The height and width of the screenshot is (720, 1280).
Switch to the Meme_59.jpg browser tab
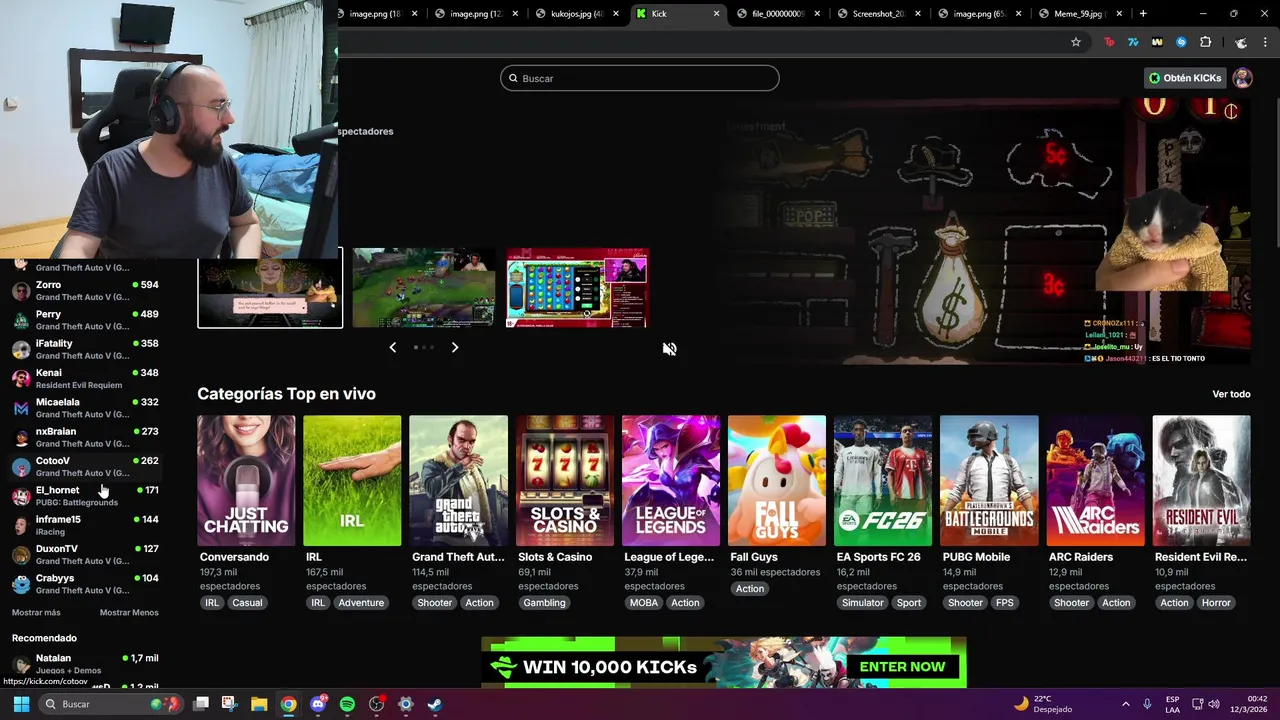pos(1080,14)
